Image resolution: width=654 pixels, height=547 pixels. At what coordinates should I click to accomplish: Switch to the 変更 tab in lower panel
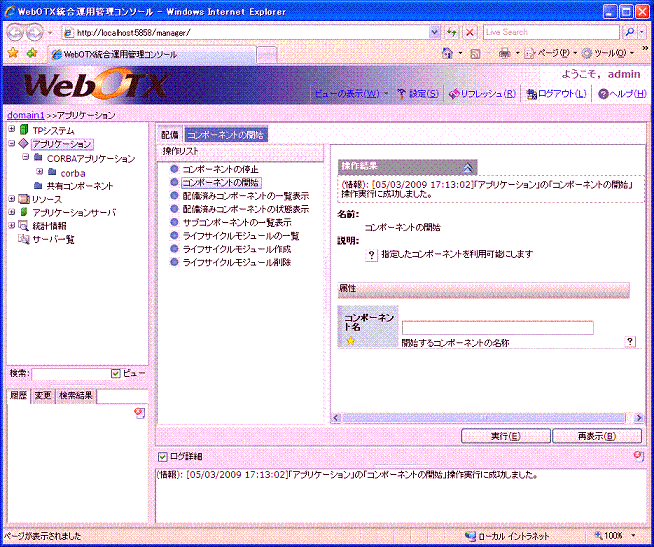(43, 396)
